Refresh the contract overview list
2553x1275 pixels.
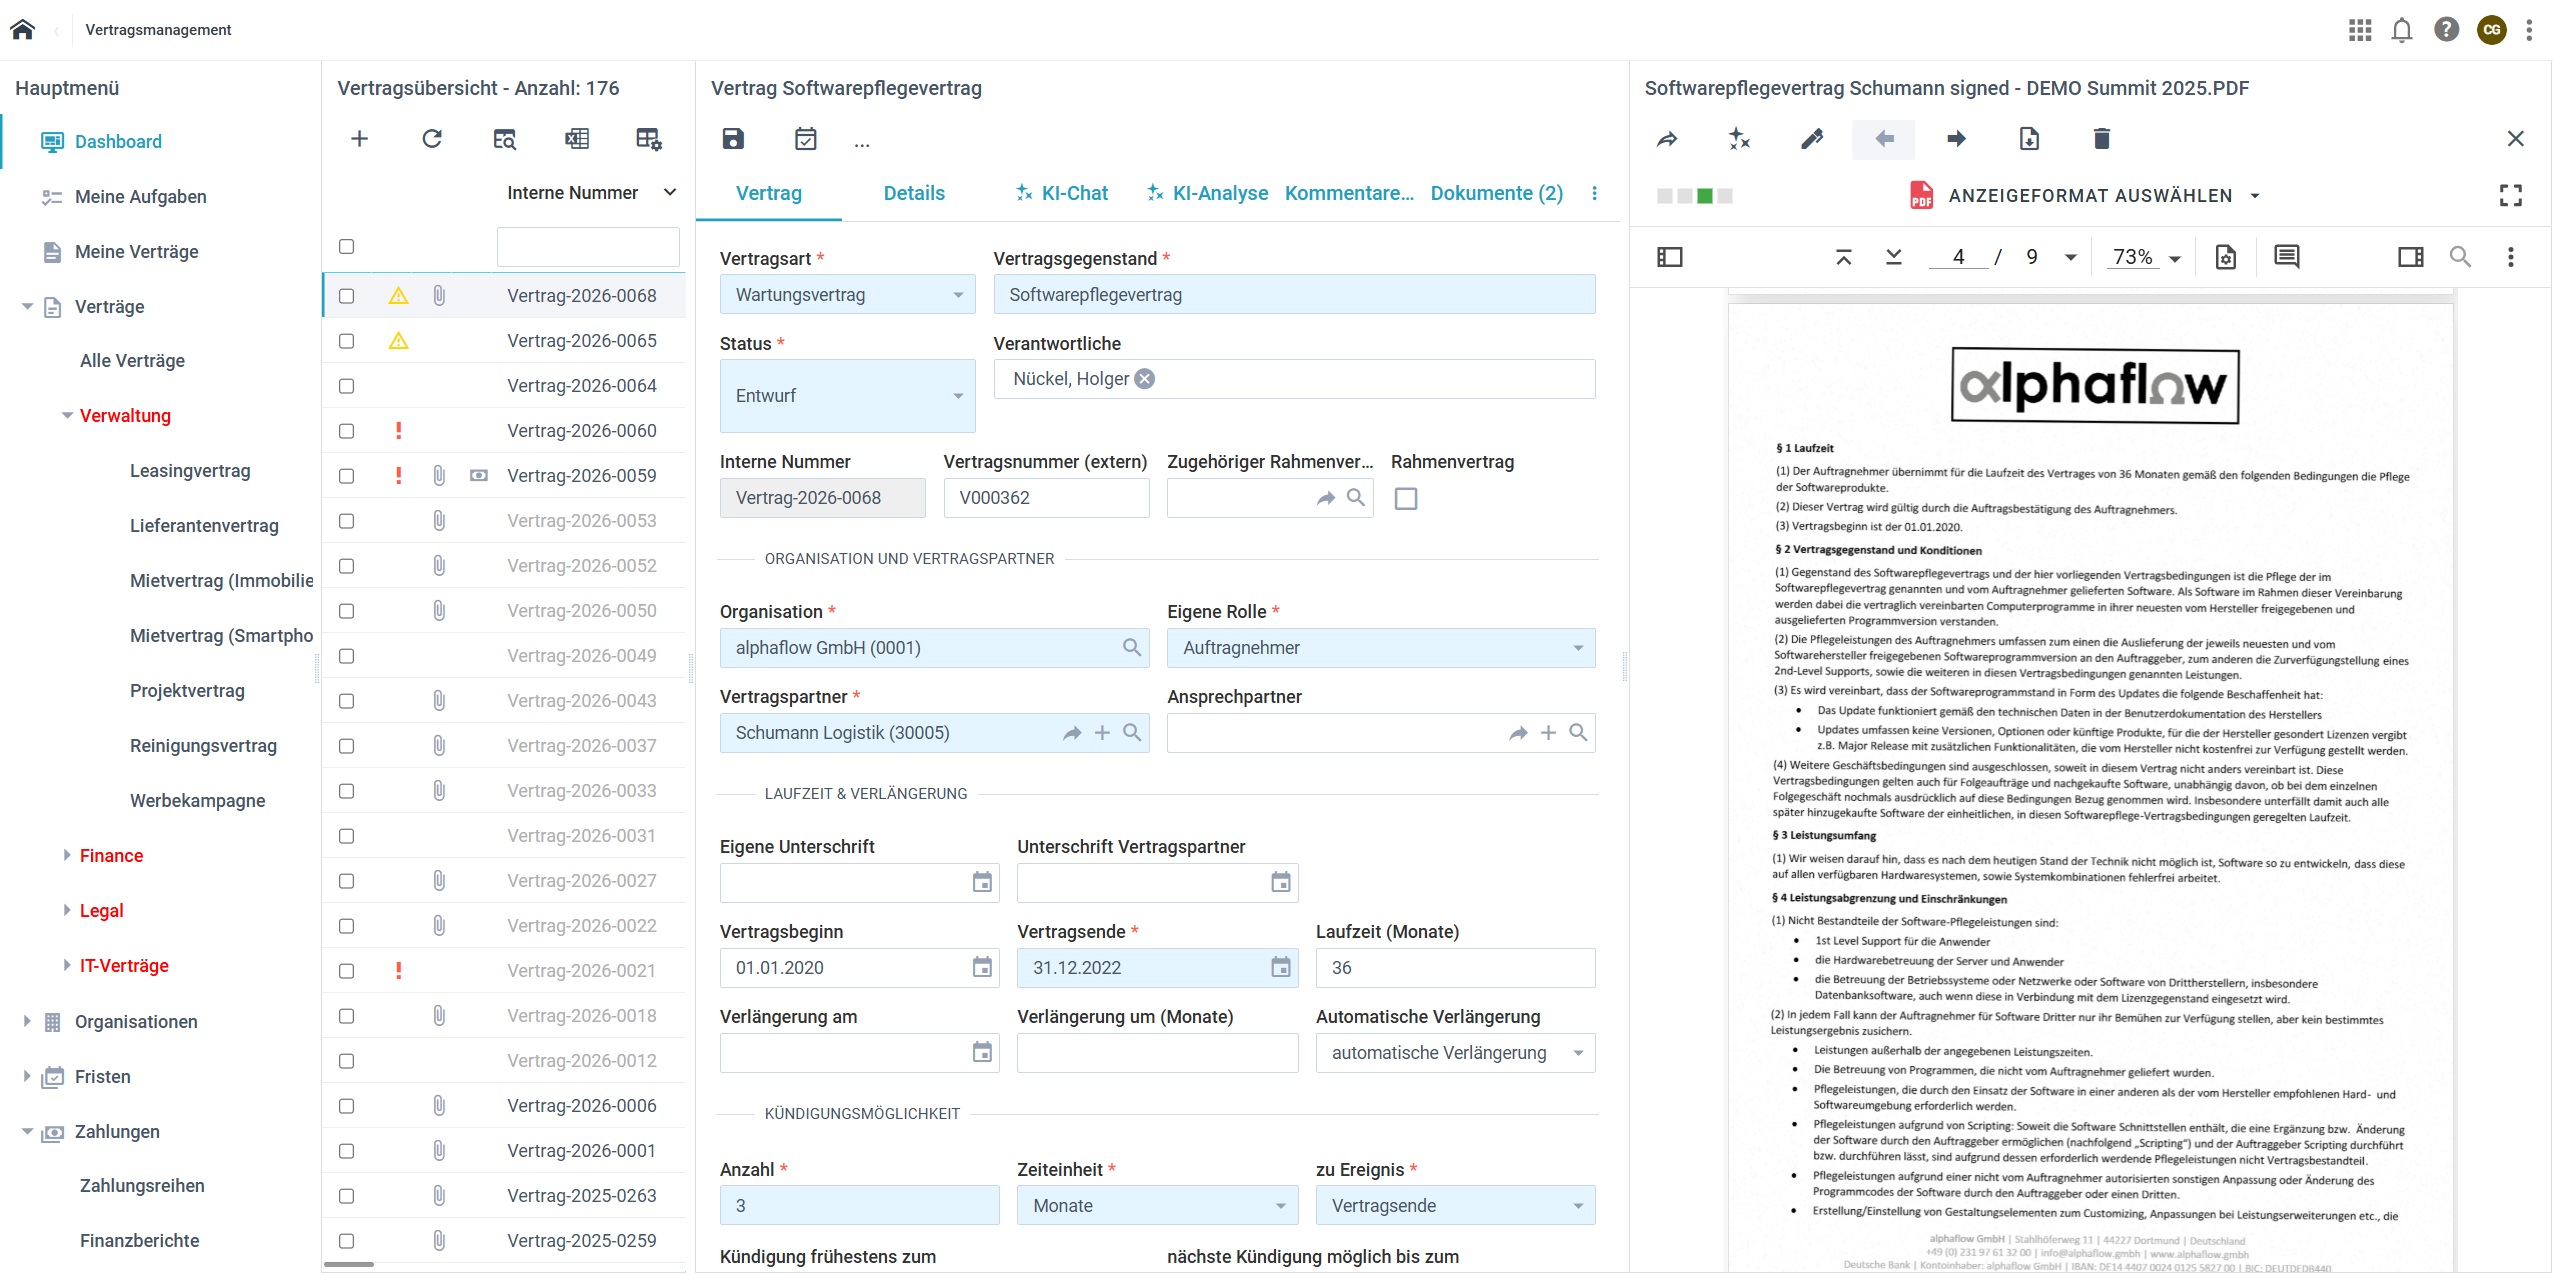(x=432, y=139)
